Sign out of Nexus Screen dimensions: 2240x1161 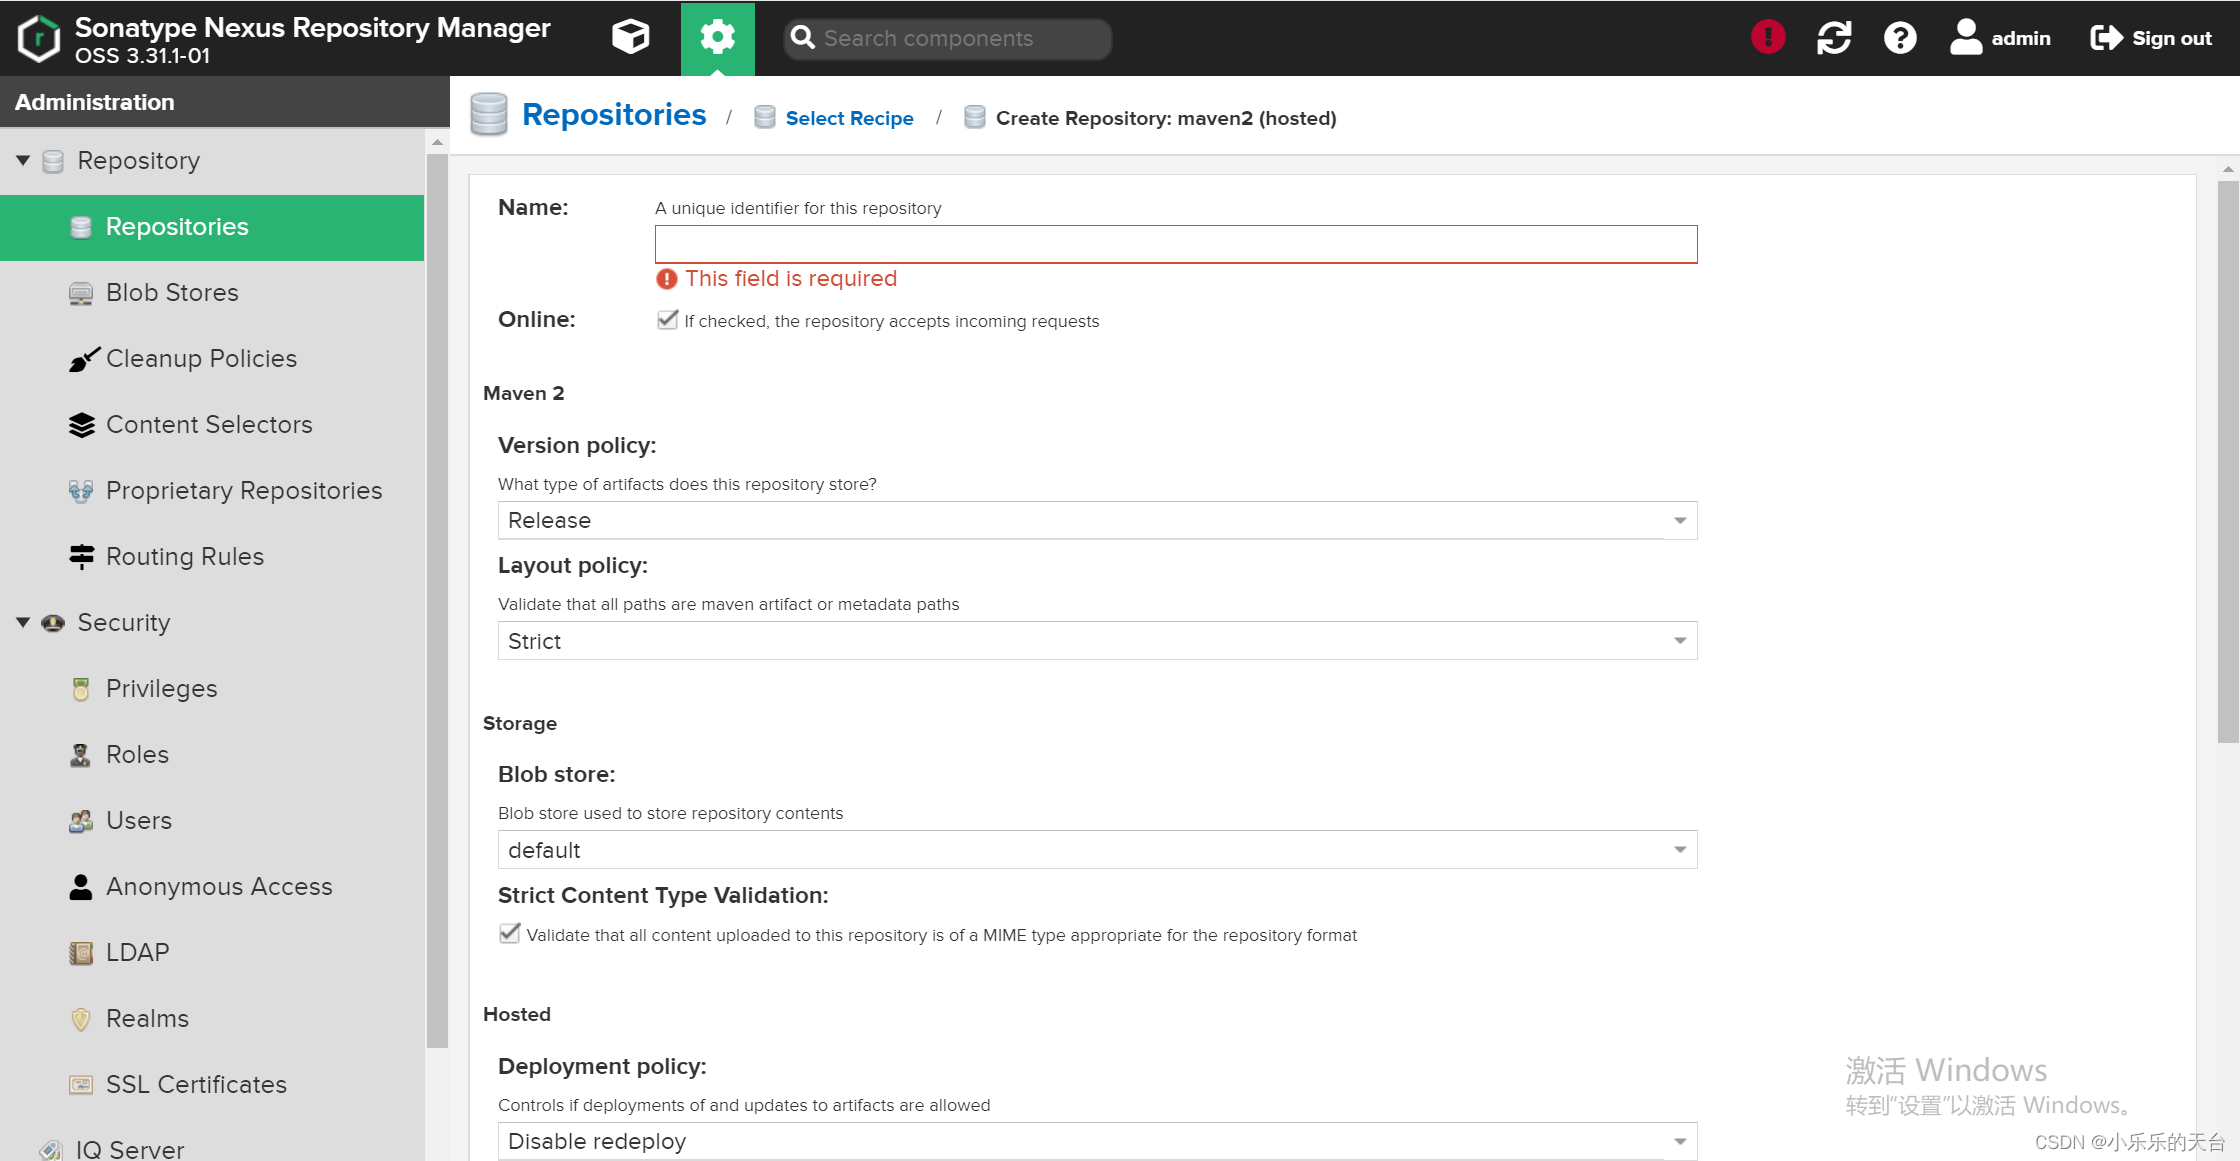click(x=2151, y=38)
